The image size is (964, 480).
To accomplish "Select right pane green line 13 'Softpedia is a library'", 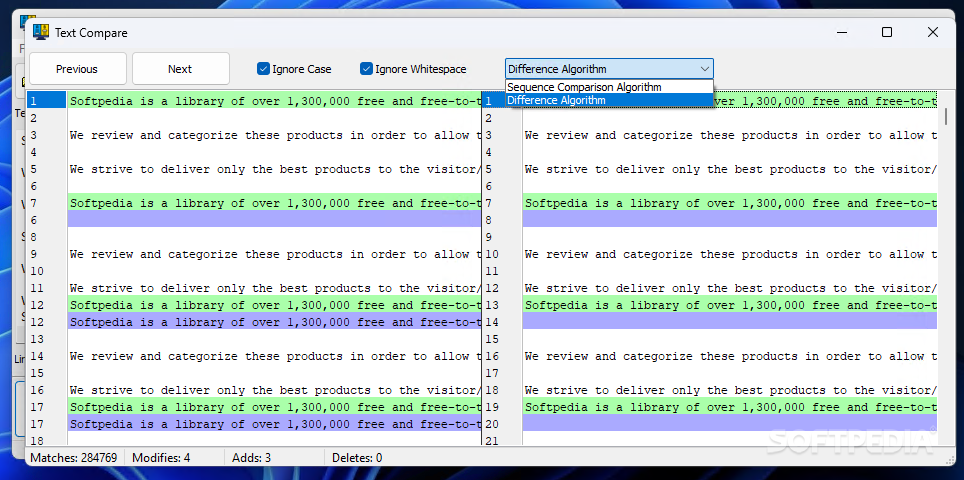I will [730, 305].
